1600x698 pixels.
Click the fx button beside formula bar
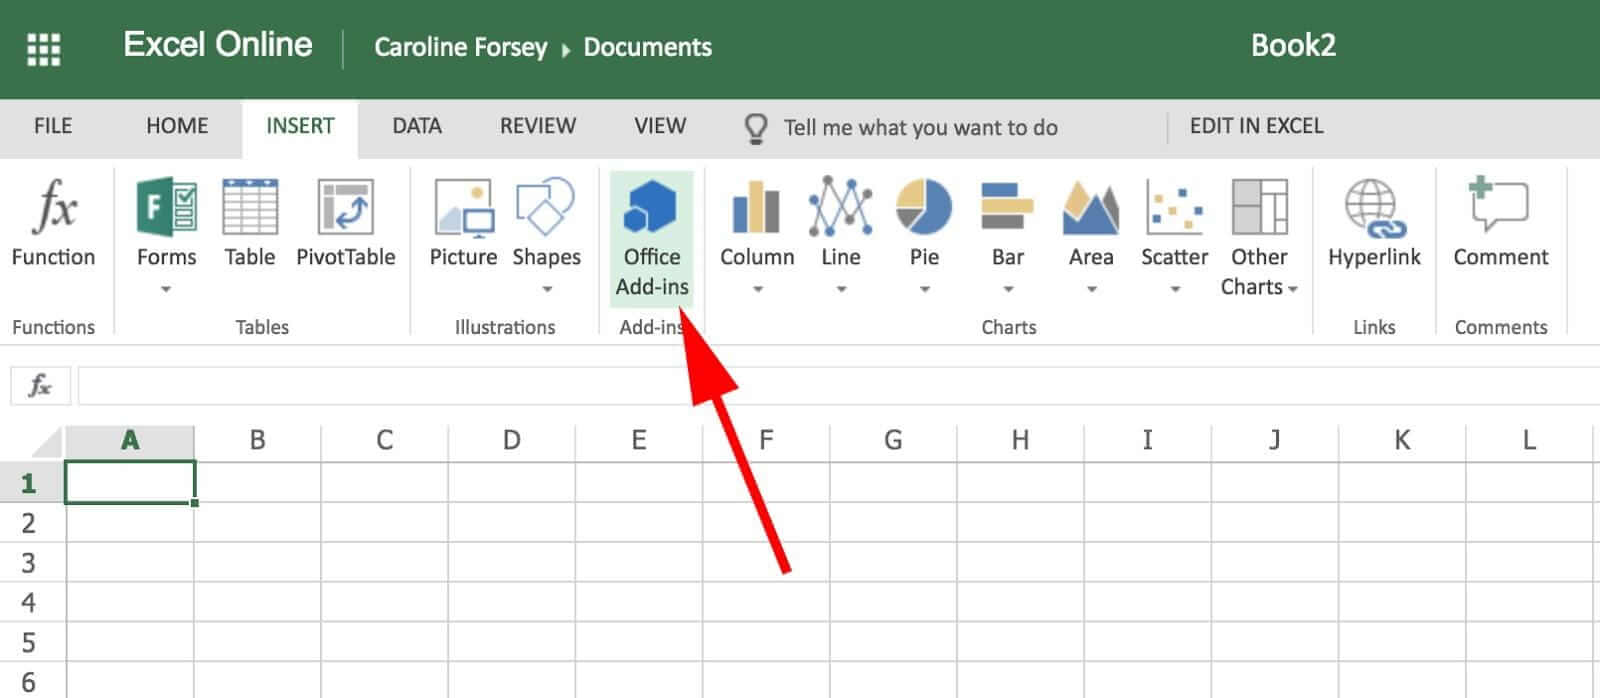click(40, 386)
